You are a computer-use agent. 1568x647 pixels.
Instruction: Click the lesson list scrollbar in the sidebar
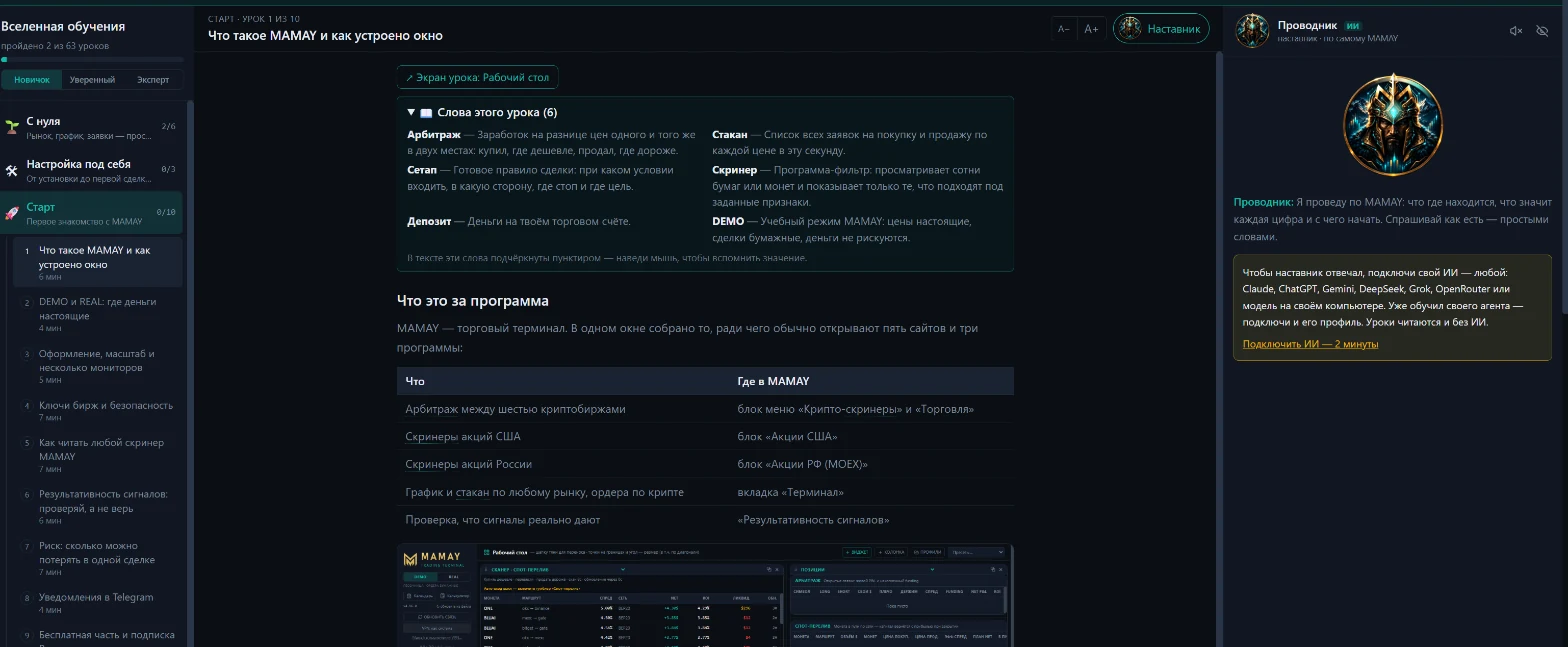click(190, 372)
